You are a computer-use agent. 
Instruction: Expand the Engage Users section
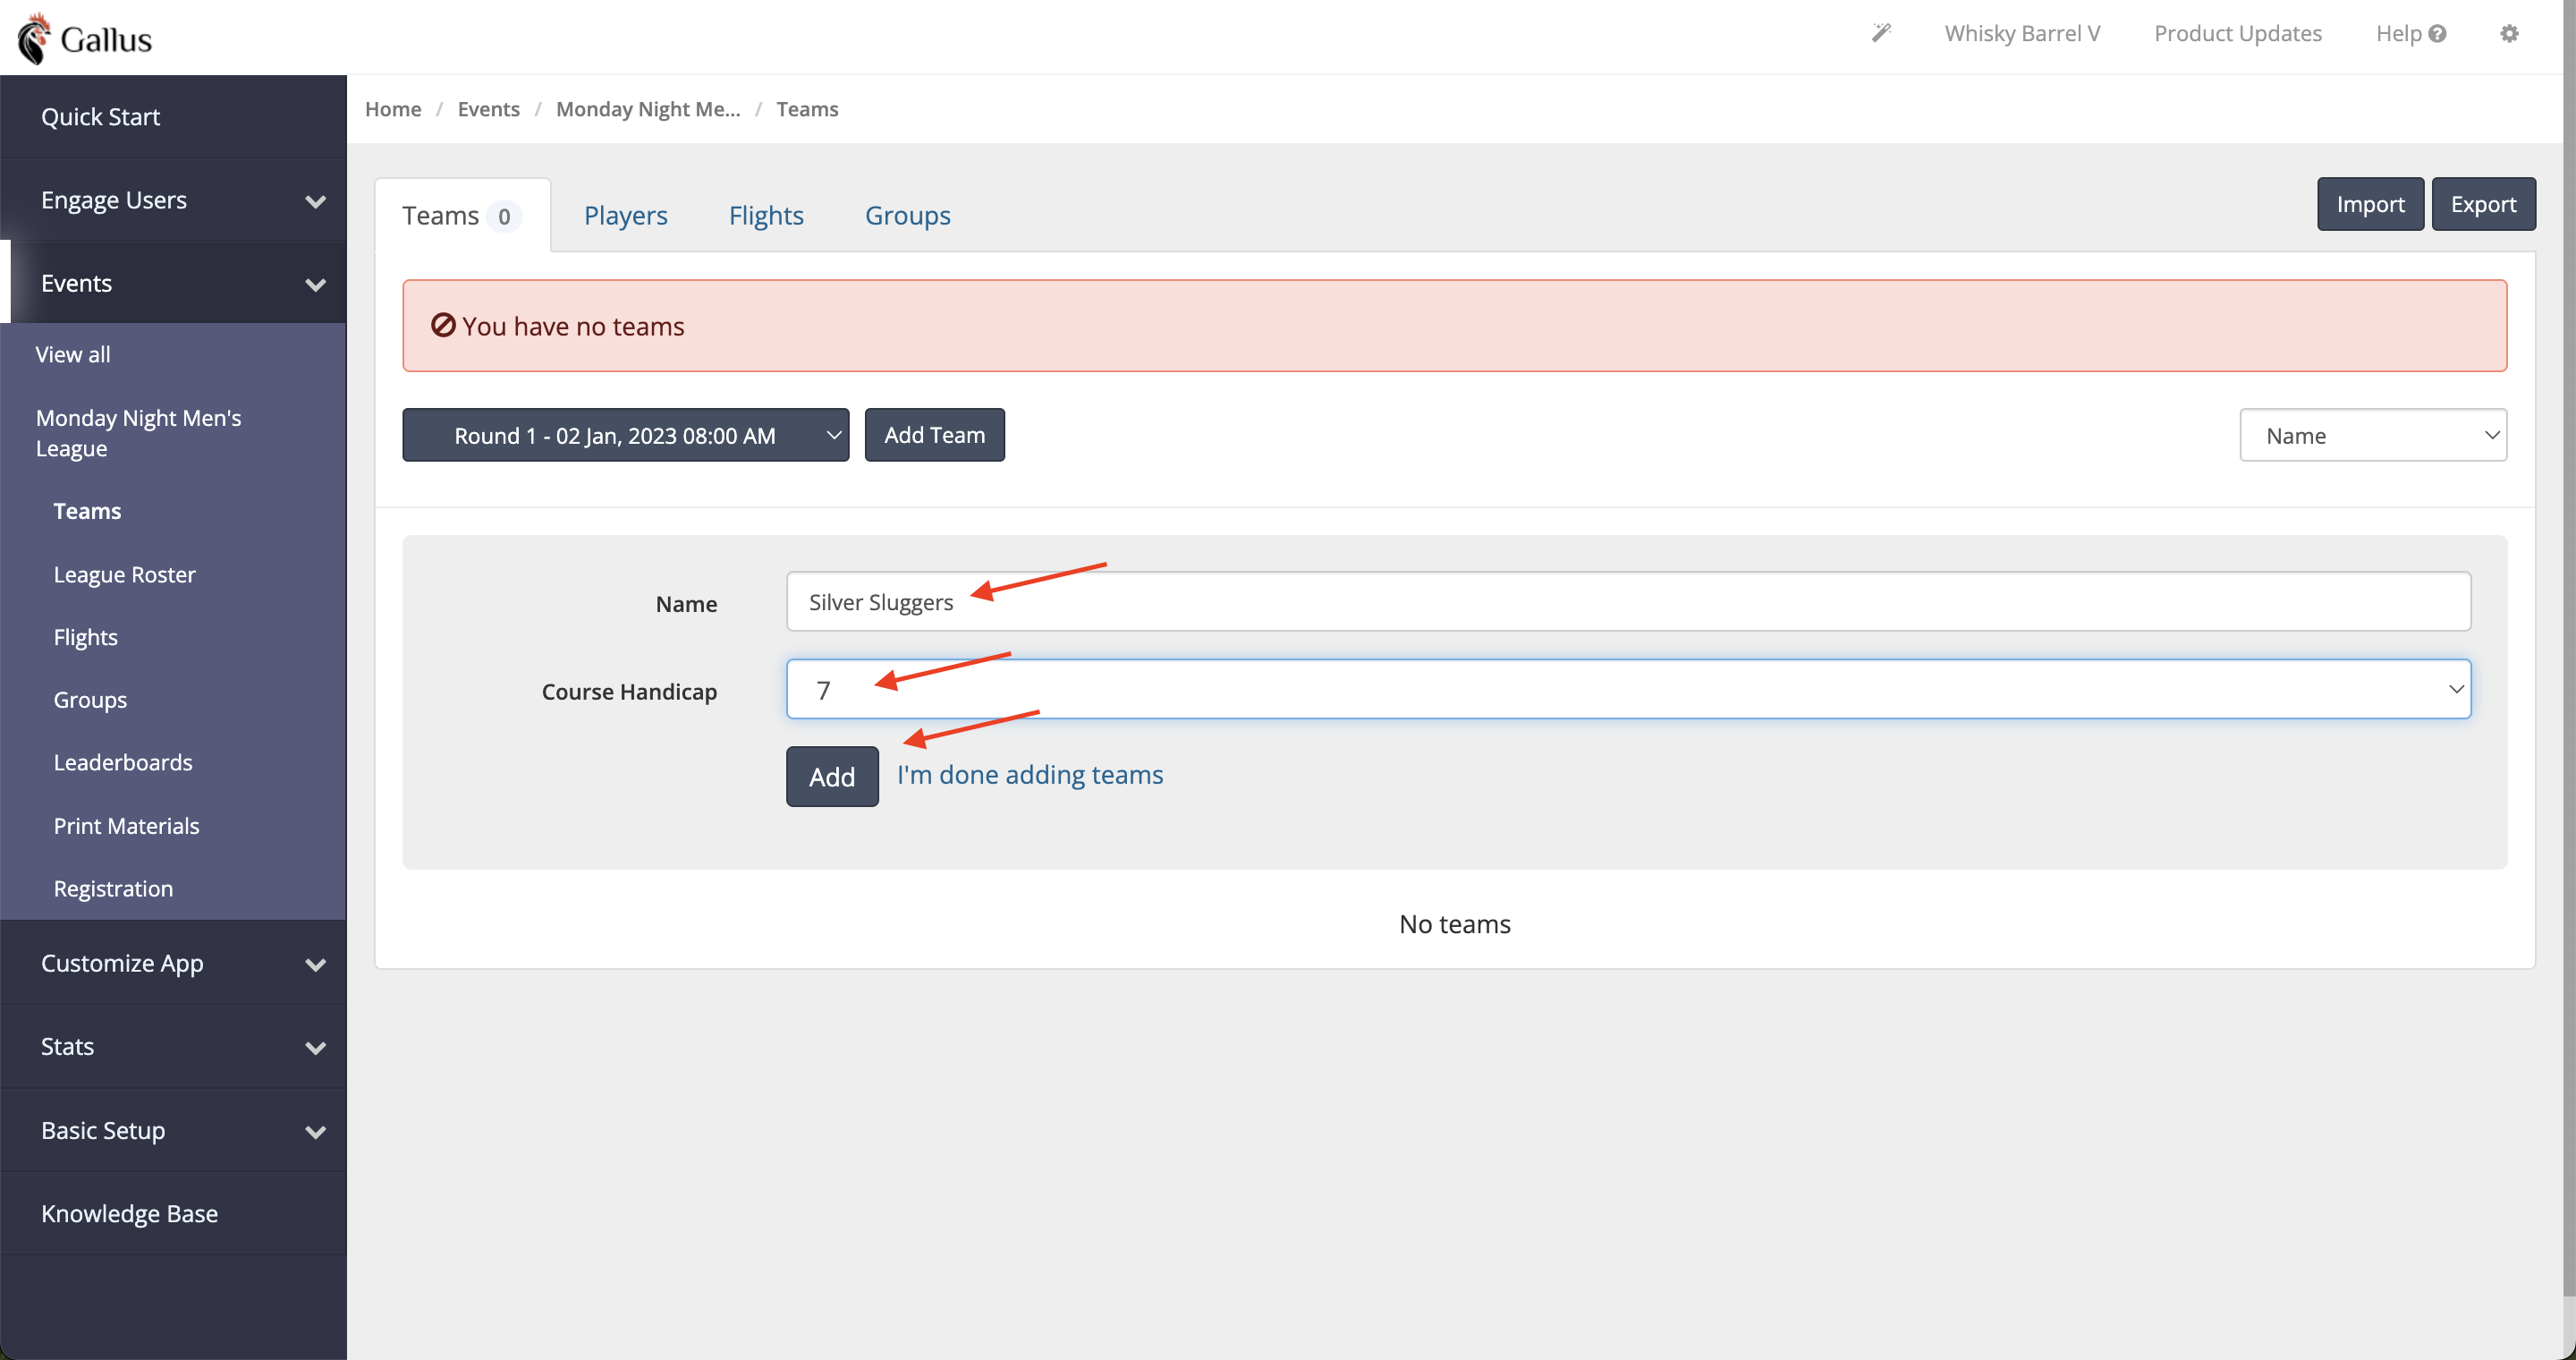pyautogui.click(x=173, y=200)
